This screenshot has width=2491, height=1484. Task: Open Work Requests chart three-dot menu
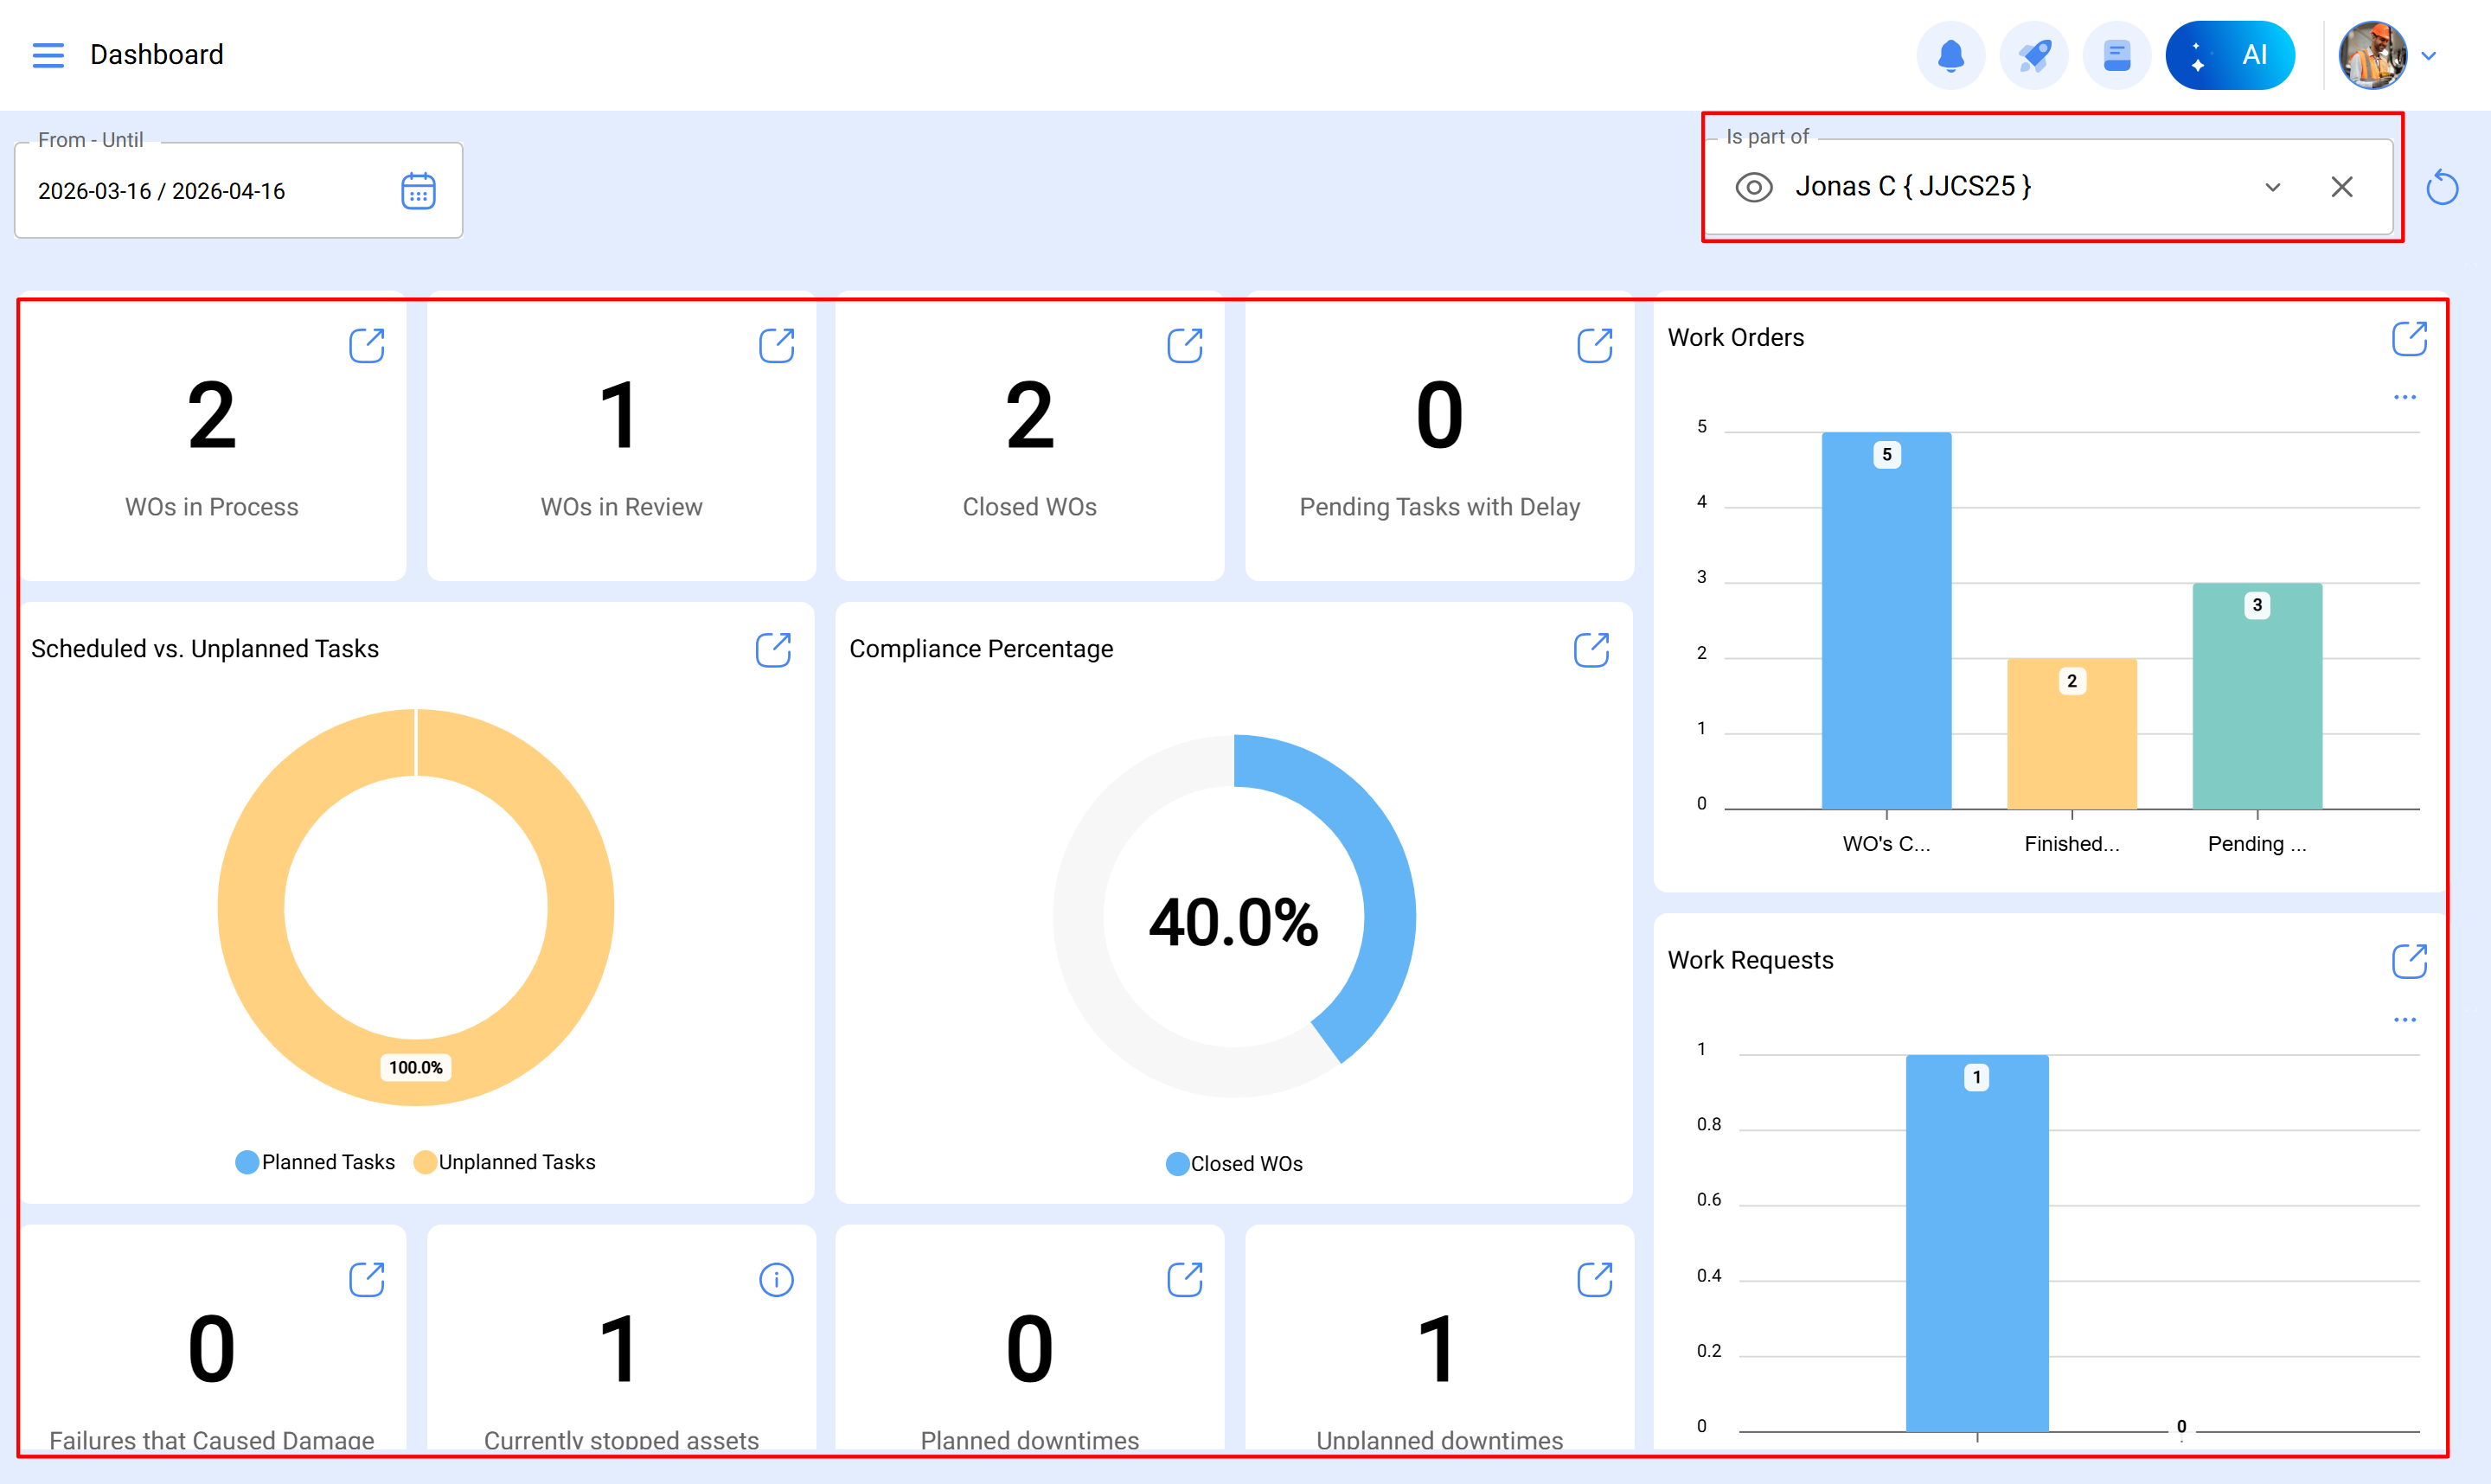(2404, 1020)
